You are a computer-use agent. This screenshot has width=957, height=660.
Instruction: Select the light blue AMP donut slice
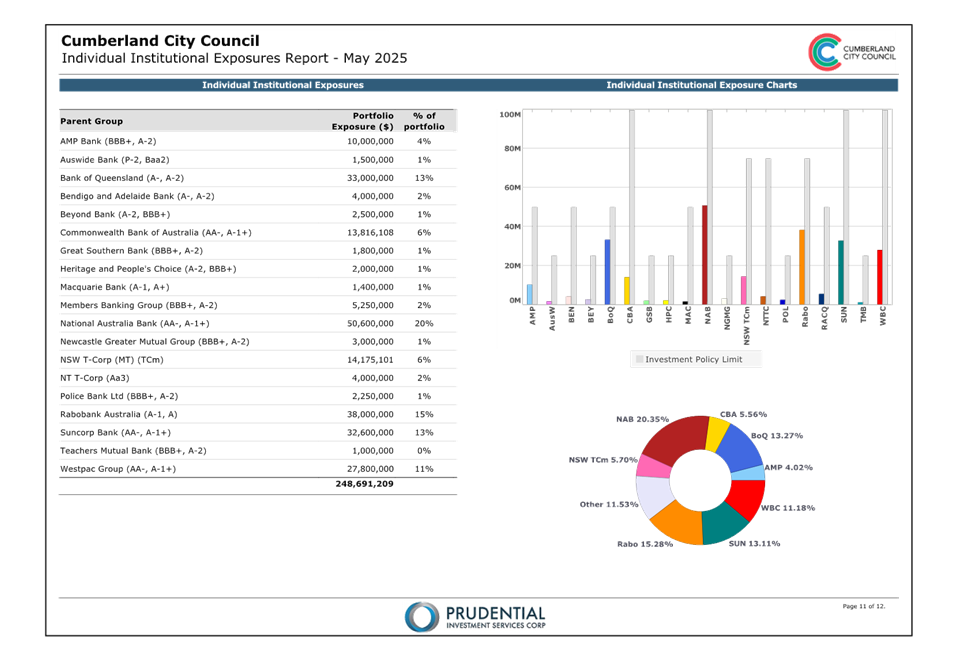coord(748,472)
